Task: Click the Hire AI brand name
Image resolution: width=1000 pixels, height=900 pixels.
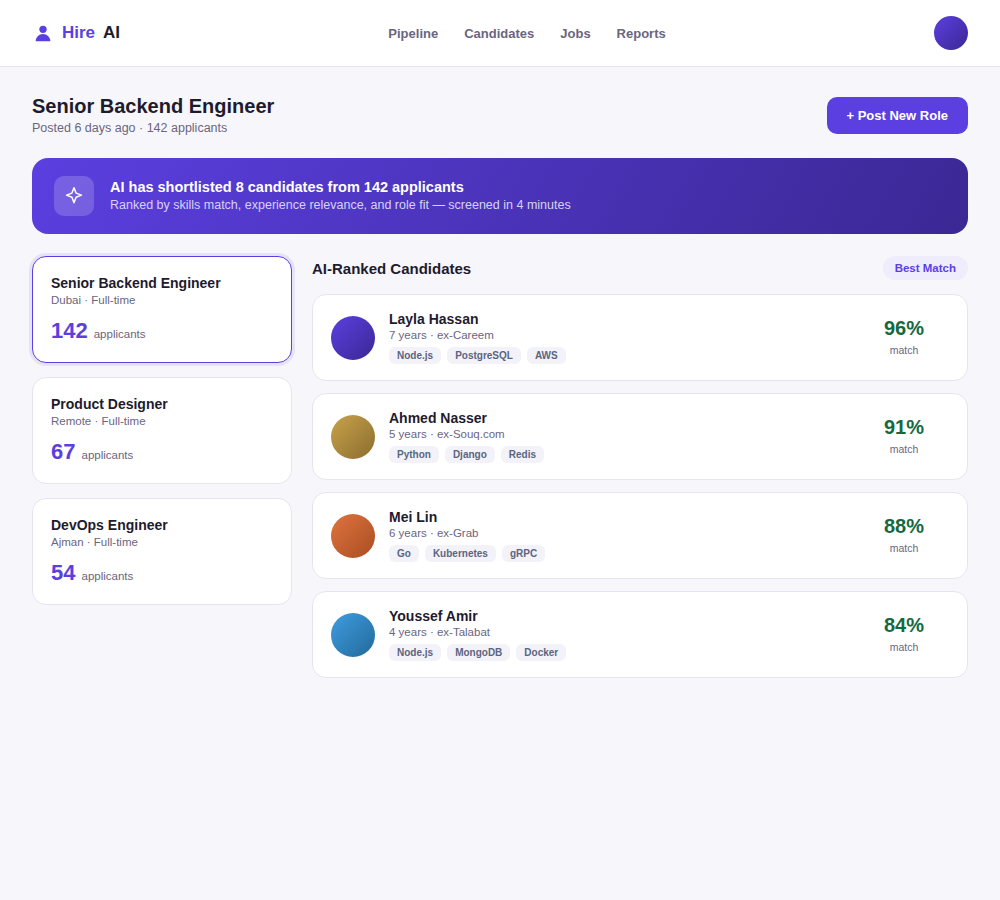Action: tap(91, 33)
